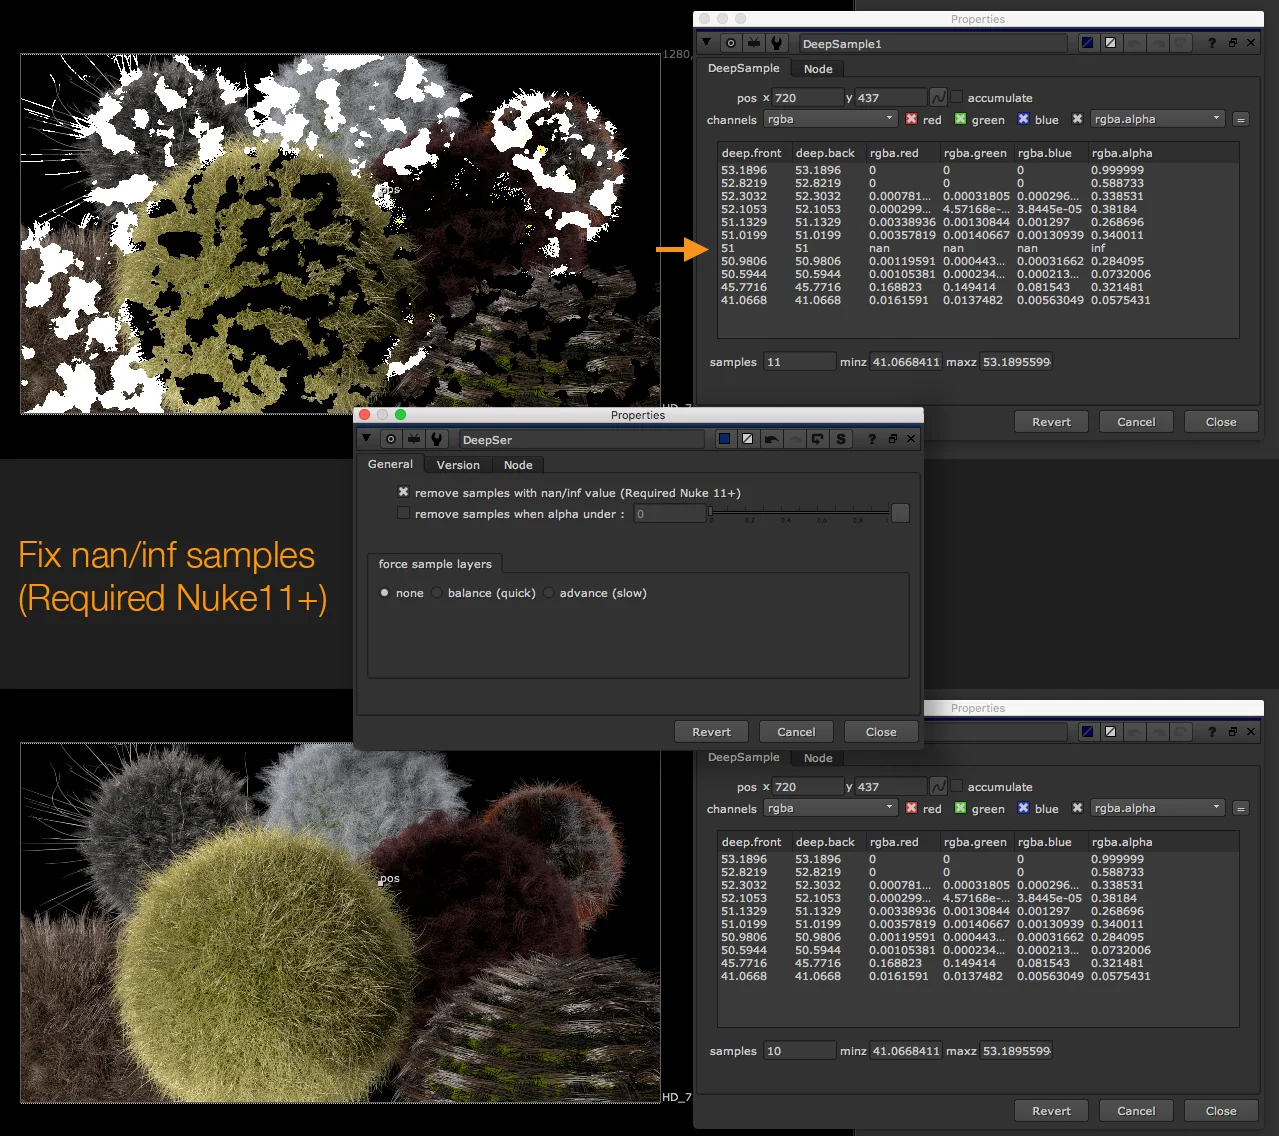Click the undo arrow in DeepSer panel

tap(771, 439)
